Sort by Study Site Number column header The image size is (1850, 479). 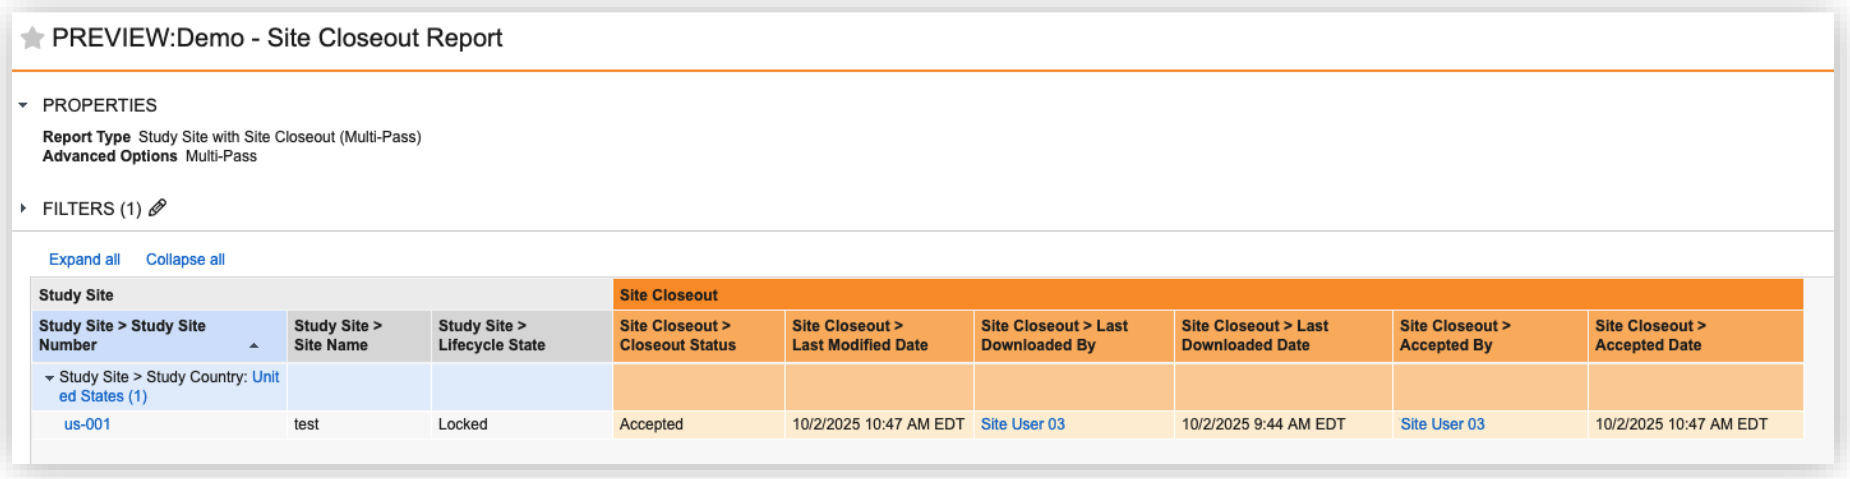coord(122,335)
